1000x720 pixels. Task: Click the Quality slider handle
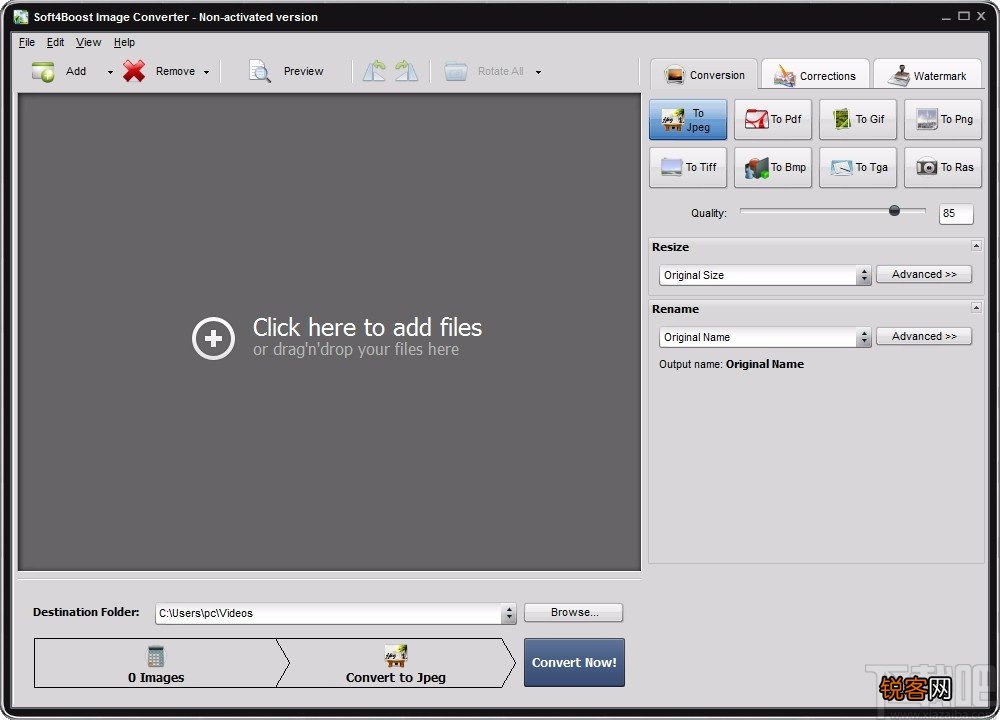(894, 210)
